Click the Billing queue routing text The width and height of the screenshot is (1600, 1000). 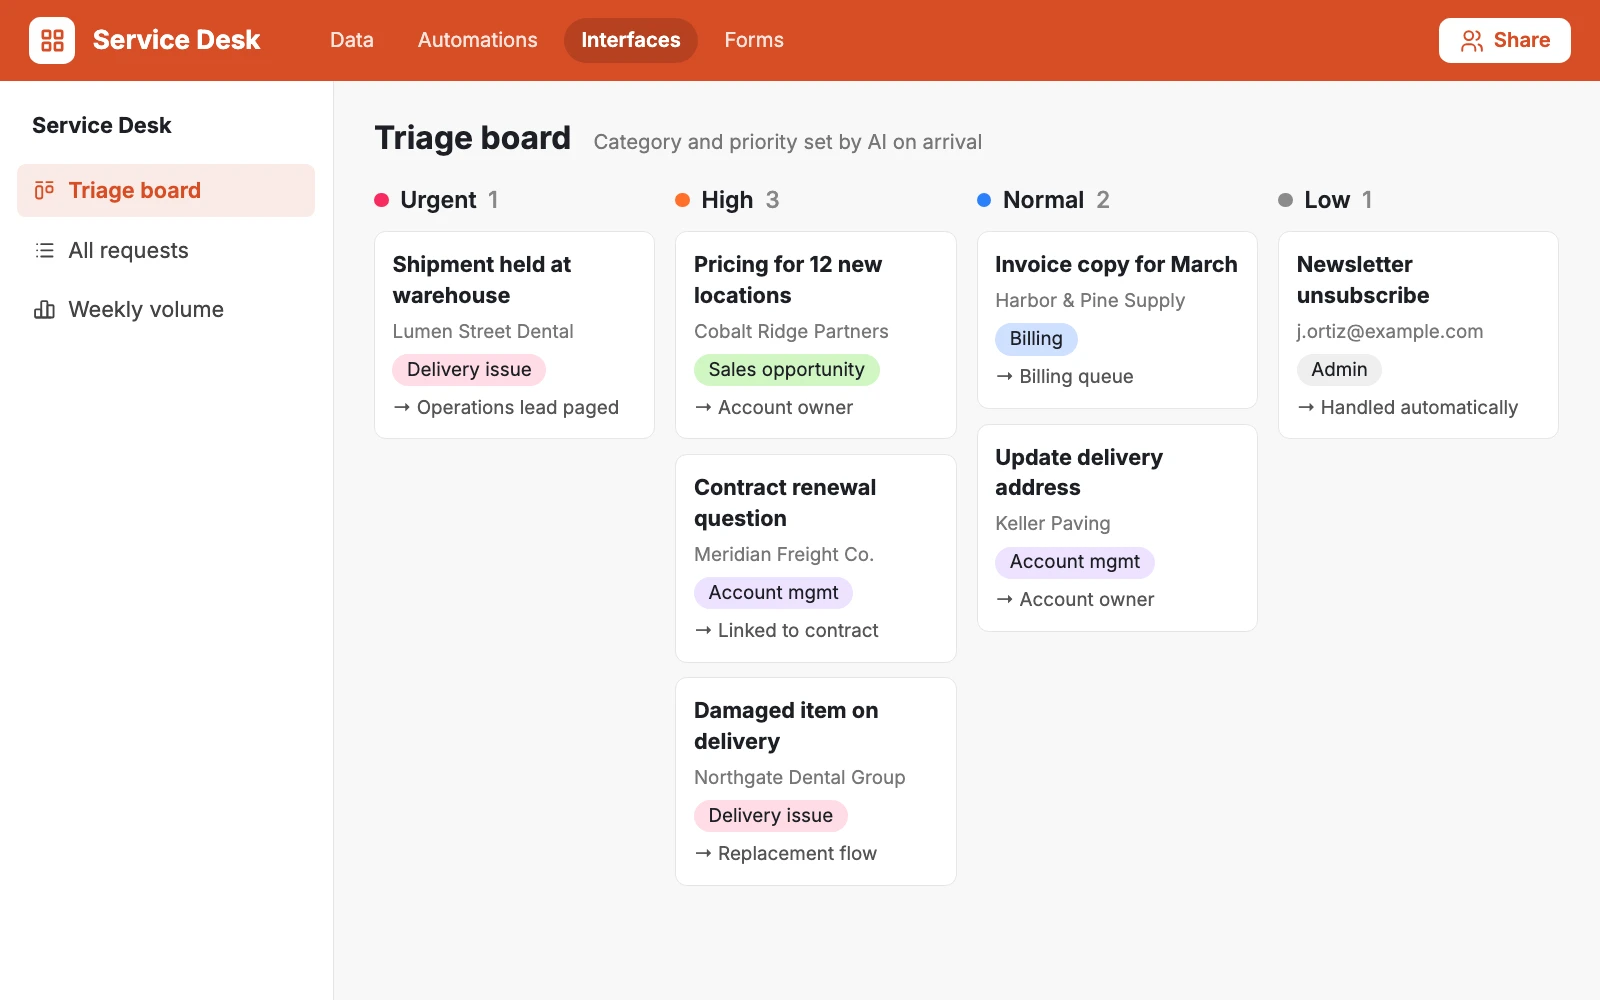(x=1076, y=377)
